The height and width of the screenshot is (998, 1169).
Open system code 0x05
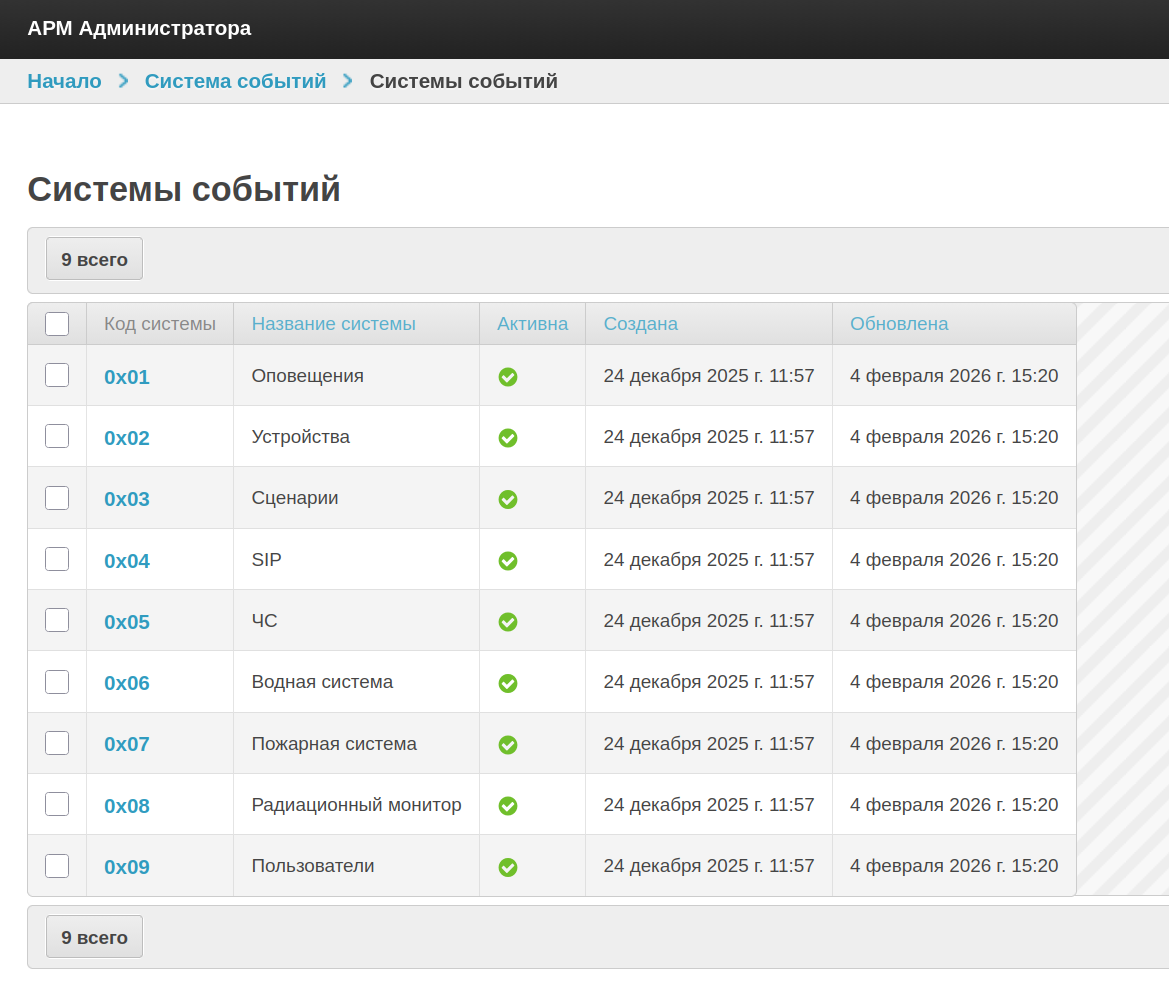127,622
